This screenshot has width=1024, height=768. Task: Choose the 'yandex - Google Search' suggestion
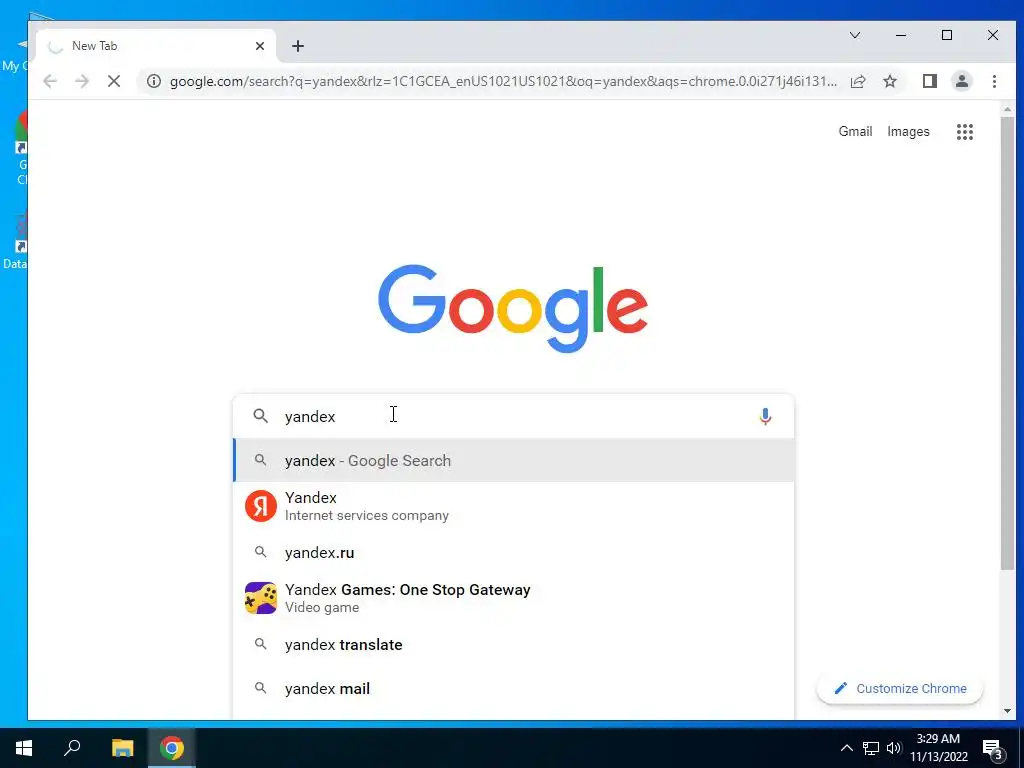[x=514, y=460]
